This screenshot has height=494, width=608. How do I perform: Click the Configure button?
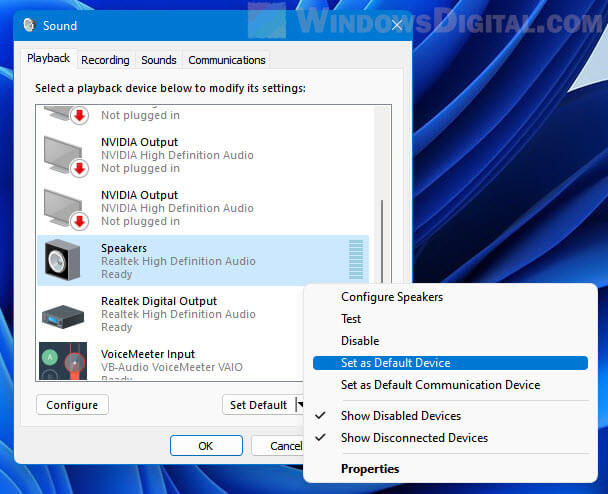(72, 405)
